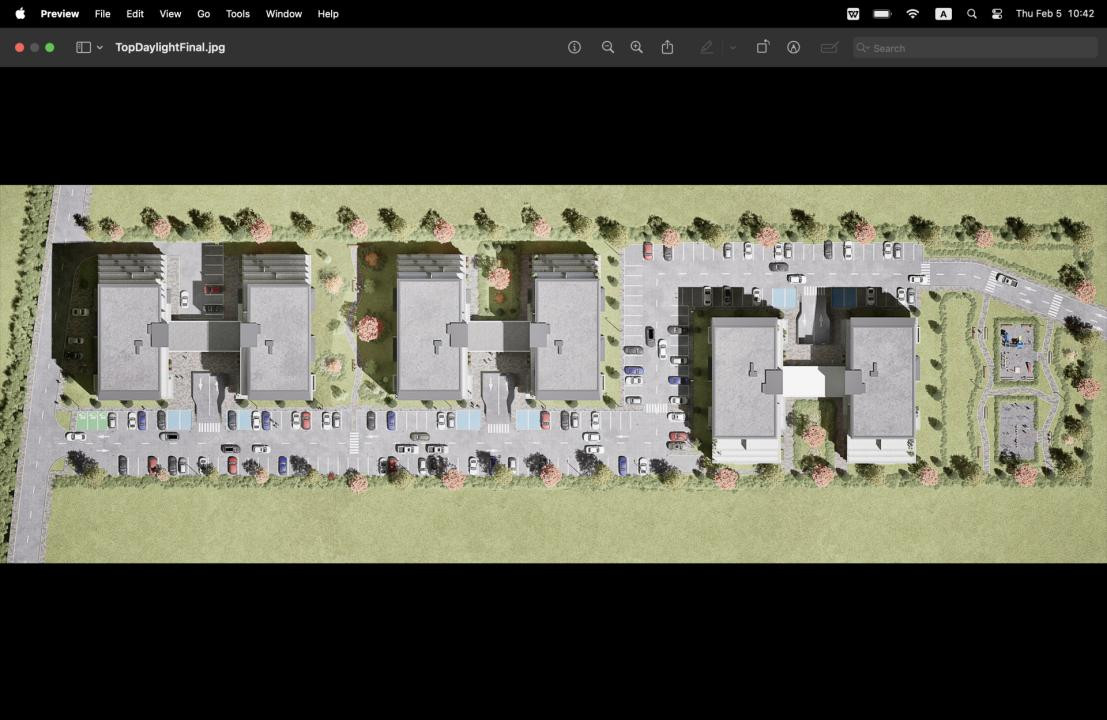Click the Form Filling toolbar icon
This screenshot has height=720, width=1107.
pyautogui.click(x=828, y=47)
